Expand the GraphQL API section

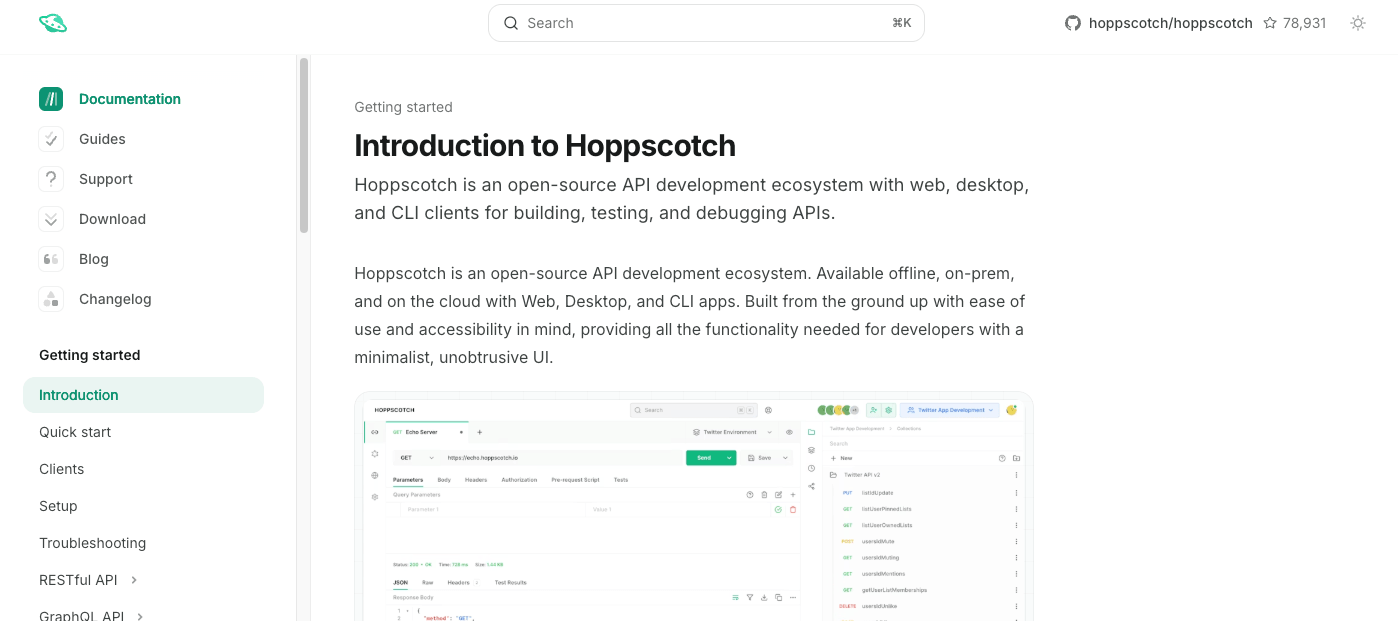click(142, 616)
